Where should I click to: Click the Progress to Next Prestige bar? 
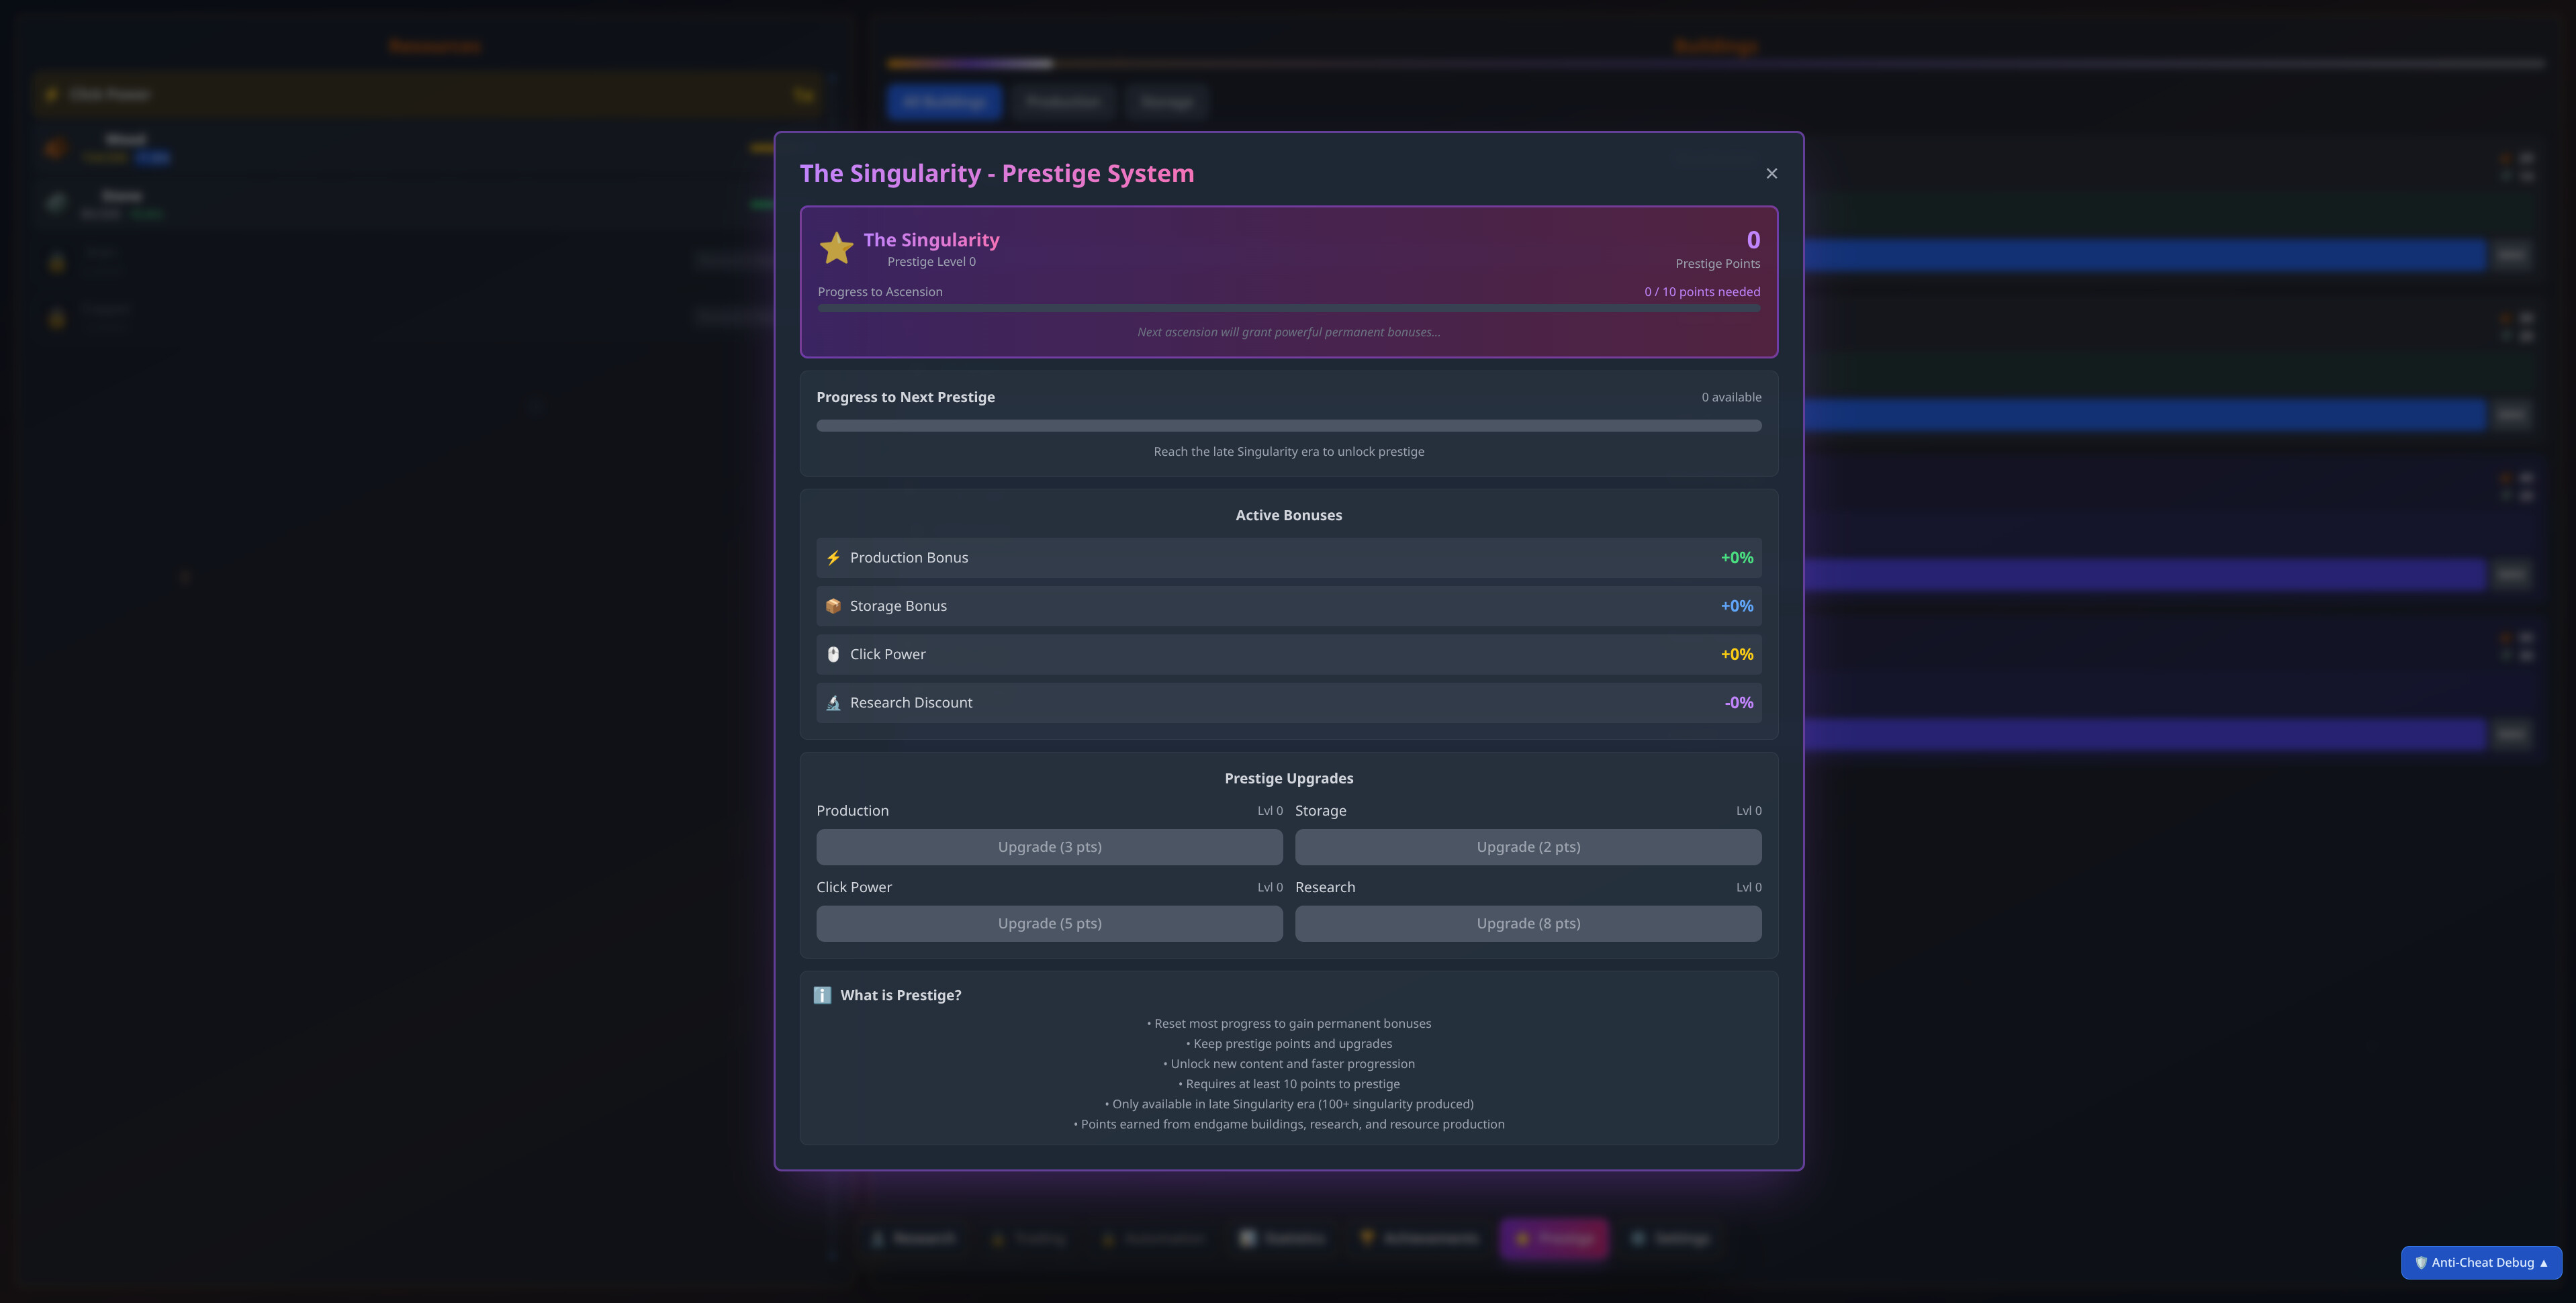pyautogui.click(x=1288, y=425)
